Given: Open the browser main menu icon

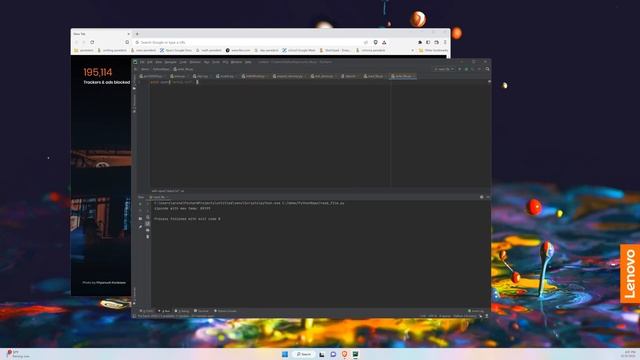Looking at the screenshot, I should click(x=445, y=42).
